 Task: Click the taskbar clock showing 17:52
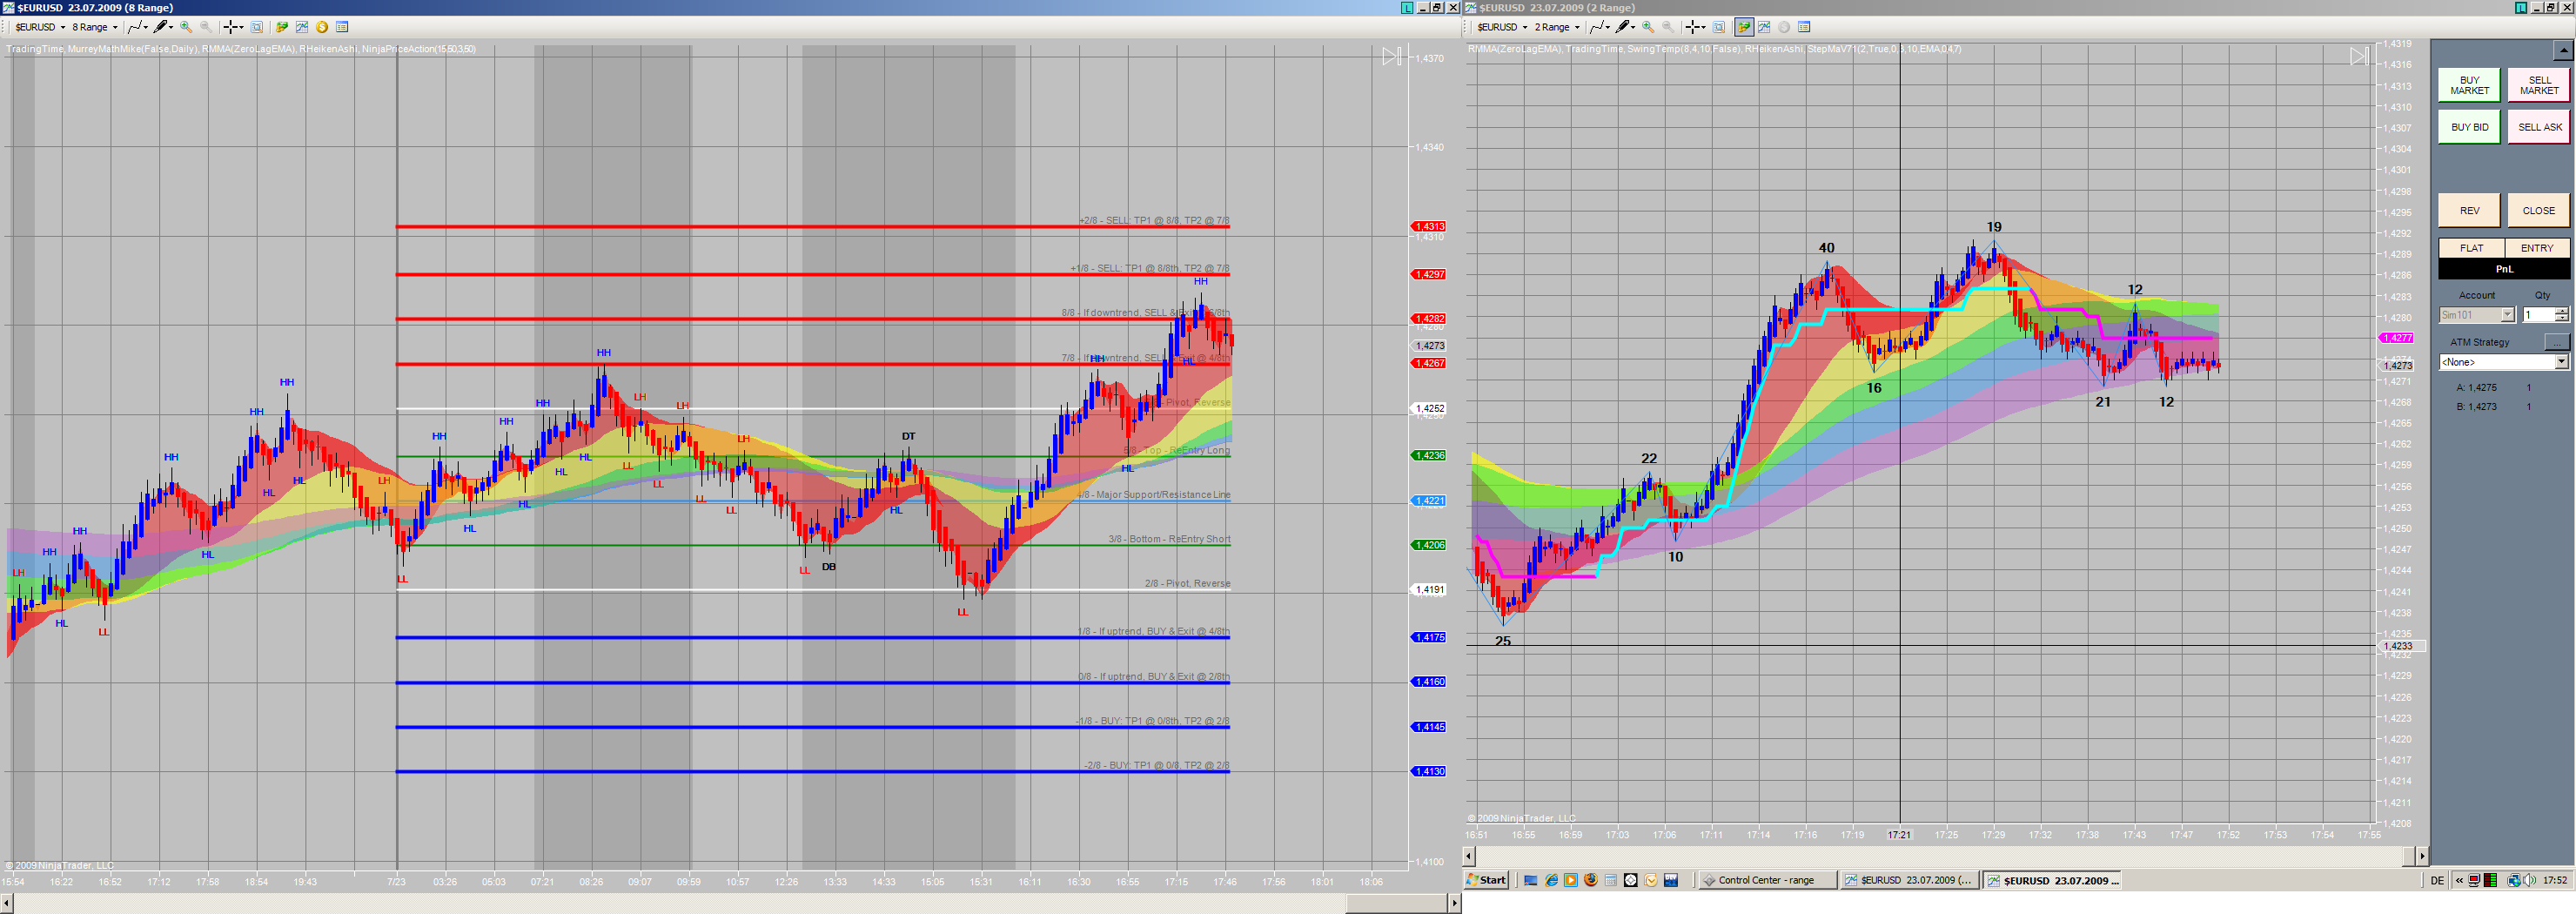pos(2555,880)
